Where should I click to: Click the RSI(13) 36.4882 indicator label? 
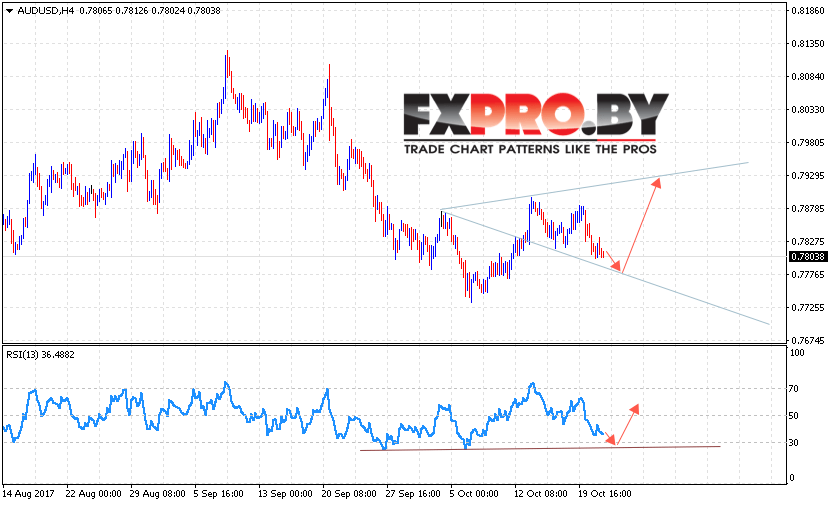[x=40, y=355]
